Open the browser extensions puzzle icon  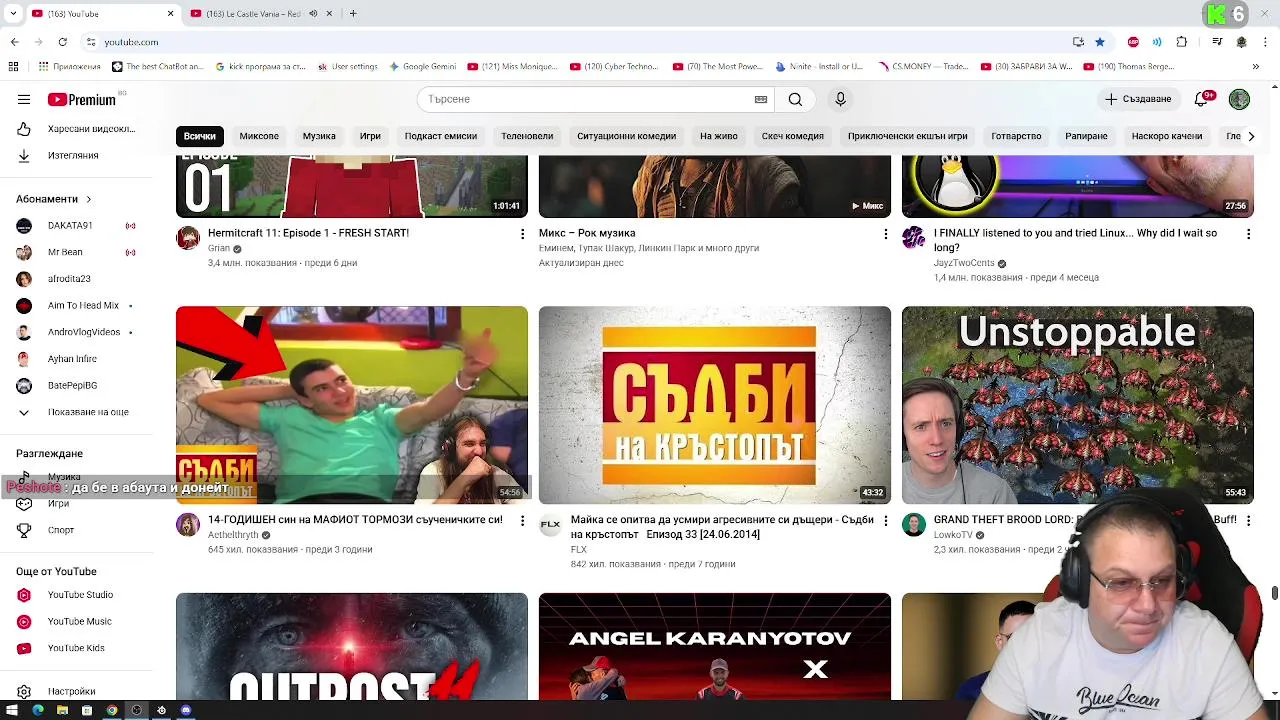[x=1182, y=42]
